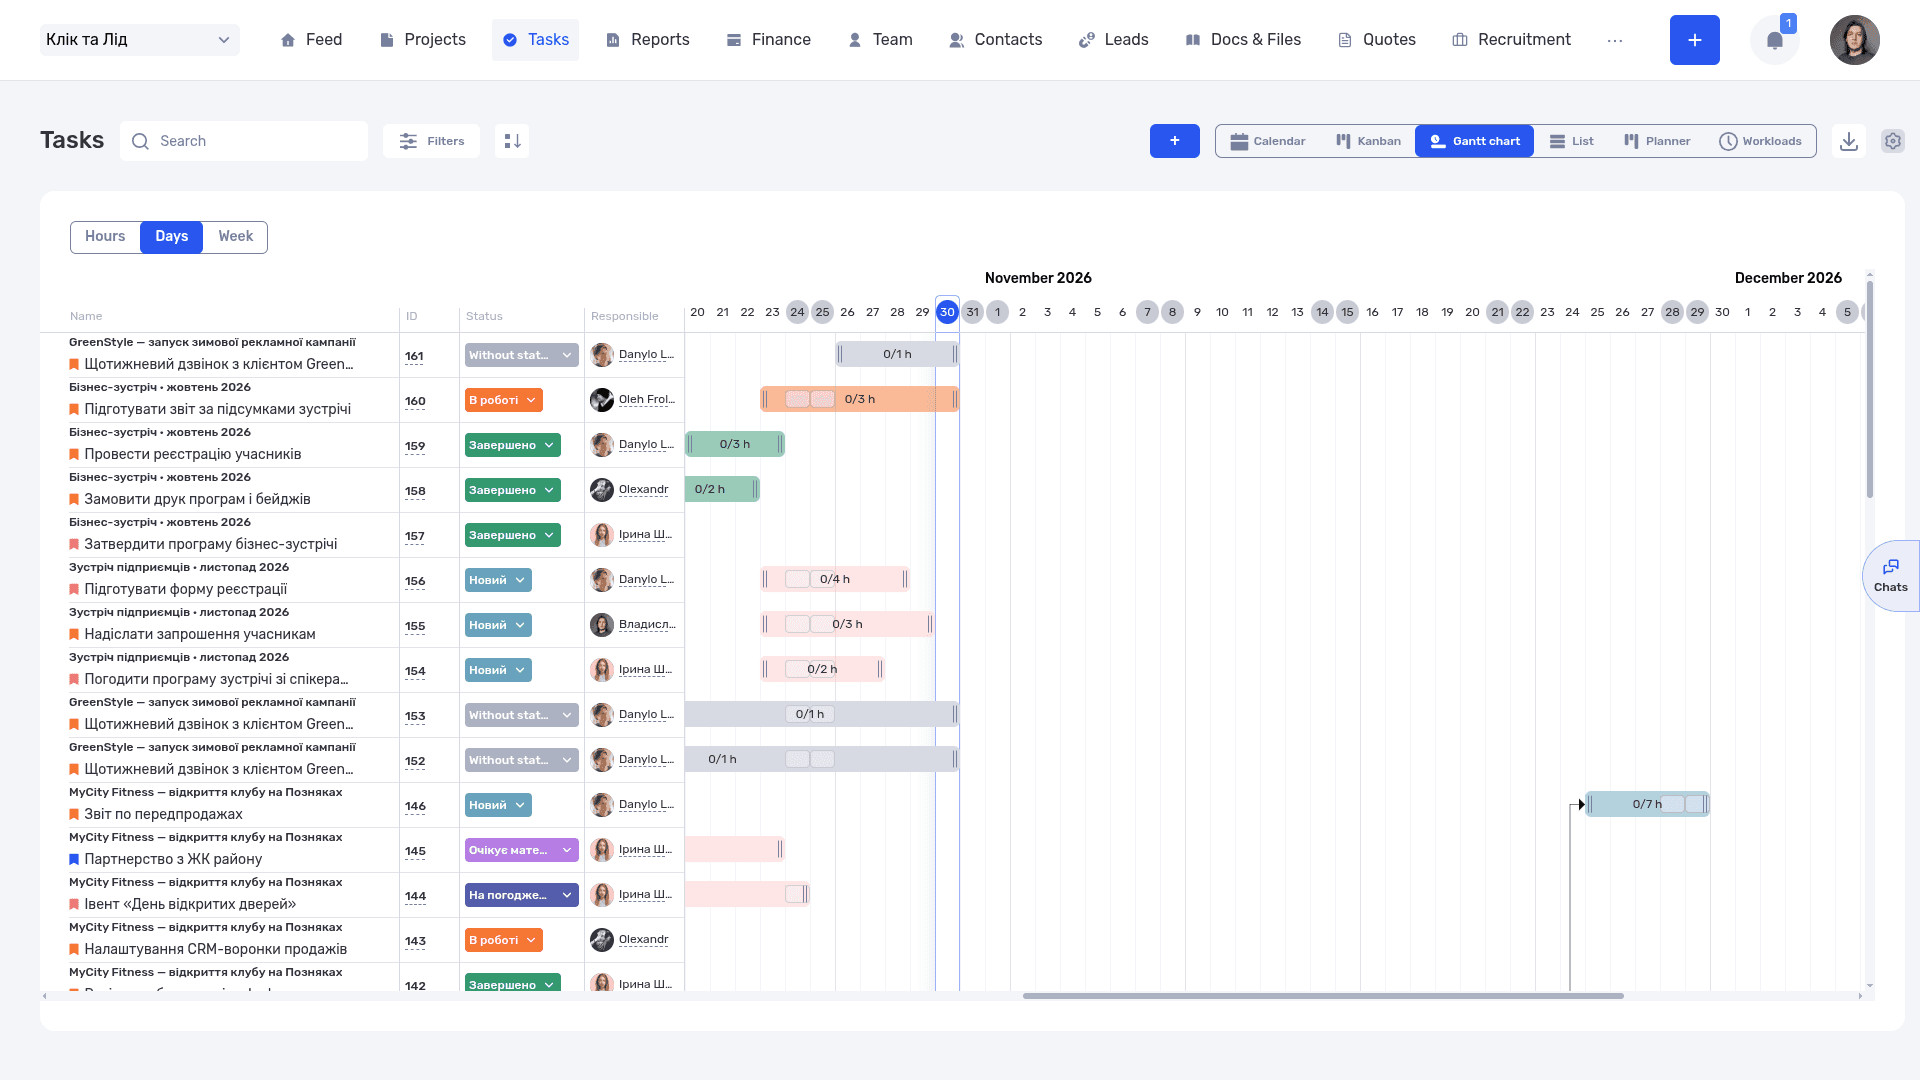Viewport: 1920px width, 1080px height.
Task: Open the Finance section
Action: tap(768, 40)
